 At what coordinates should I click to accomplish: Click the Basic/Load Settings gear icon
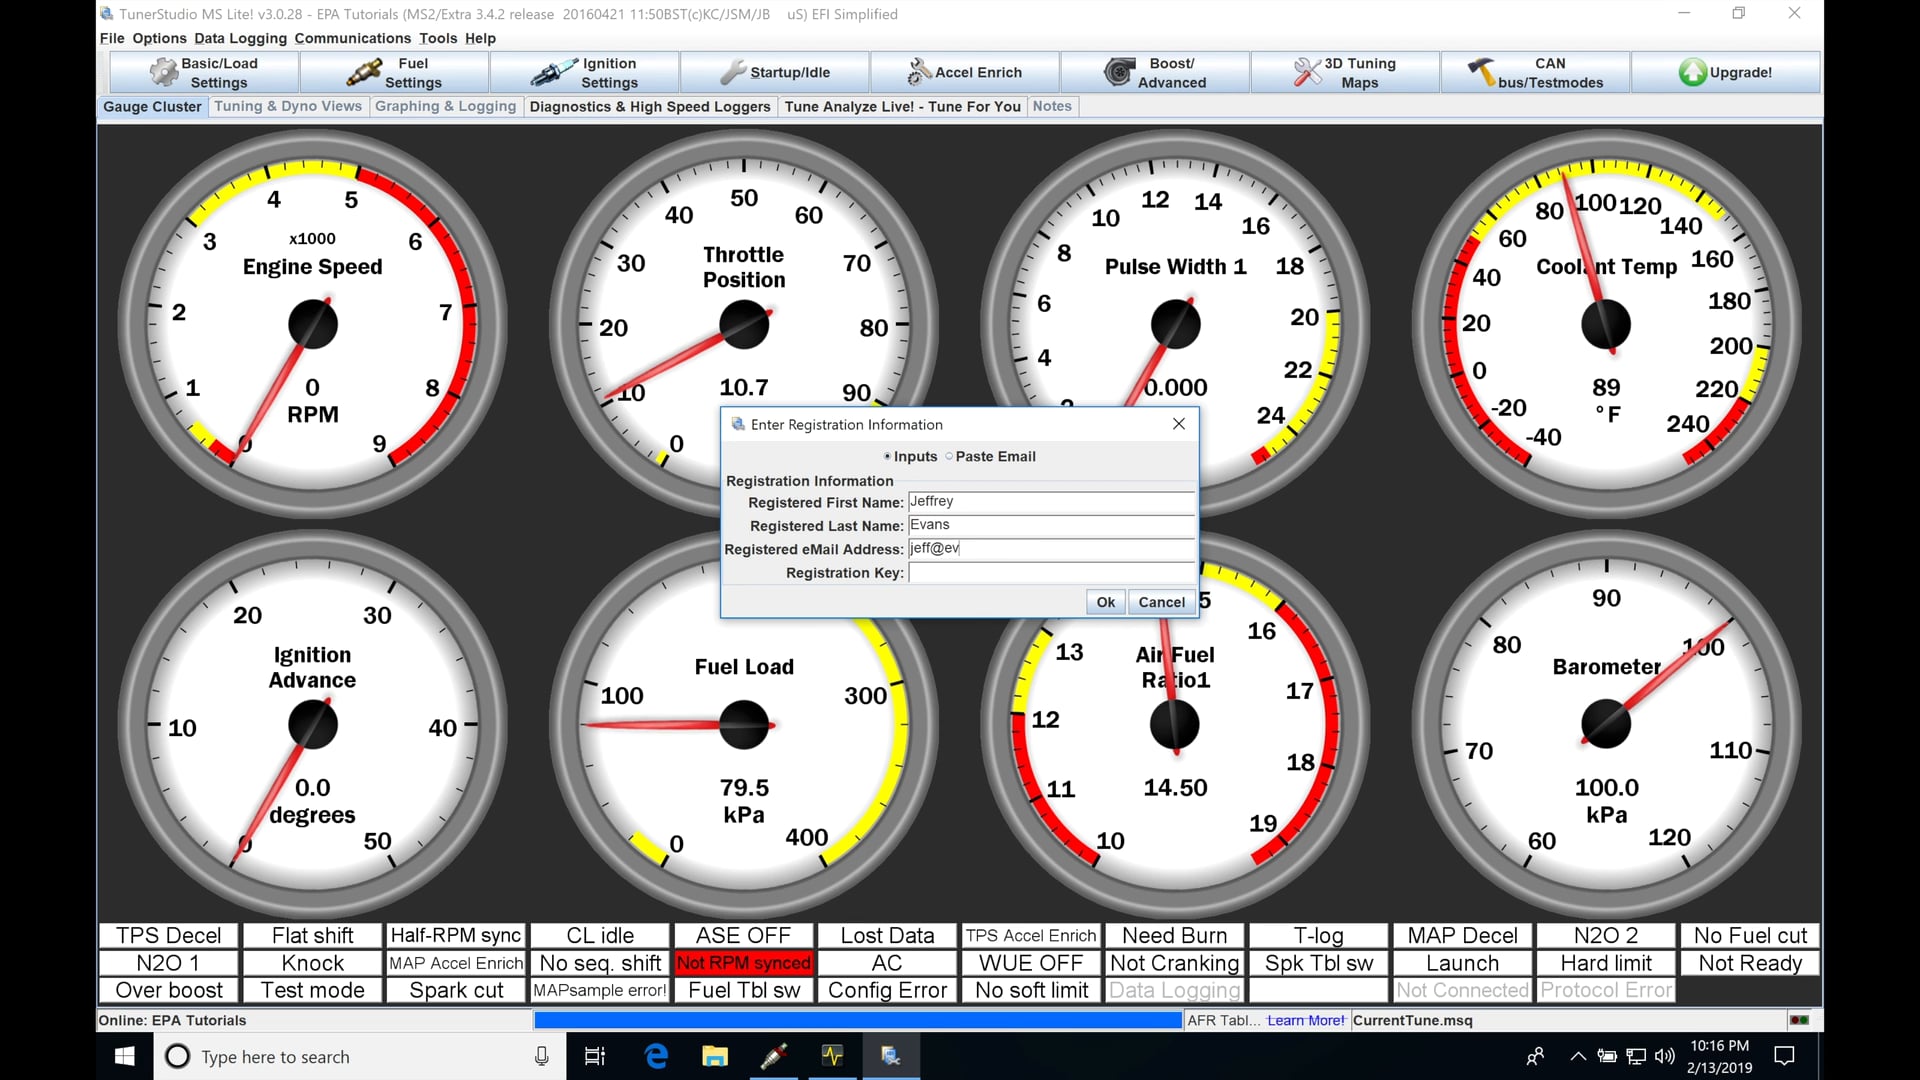(163, 72)
